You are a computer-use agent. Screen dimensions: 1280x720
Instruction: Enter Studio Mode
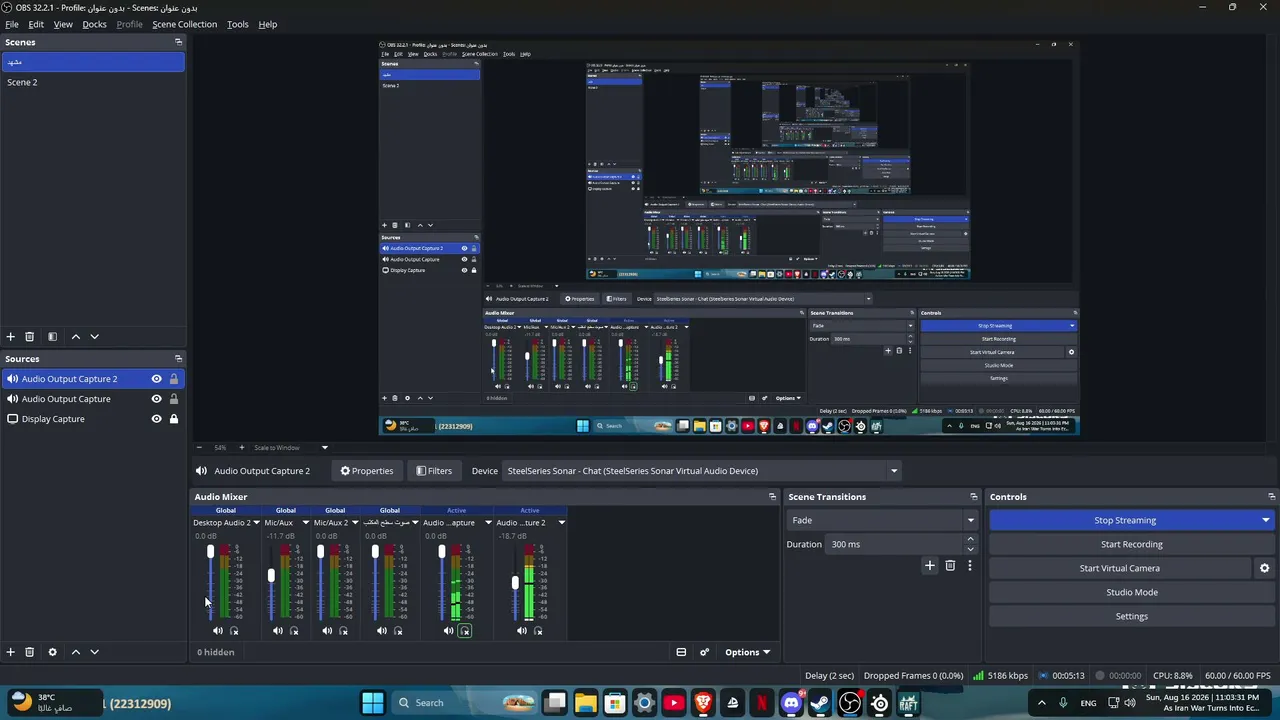pos(1132,592)
